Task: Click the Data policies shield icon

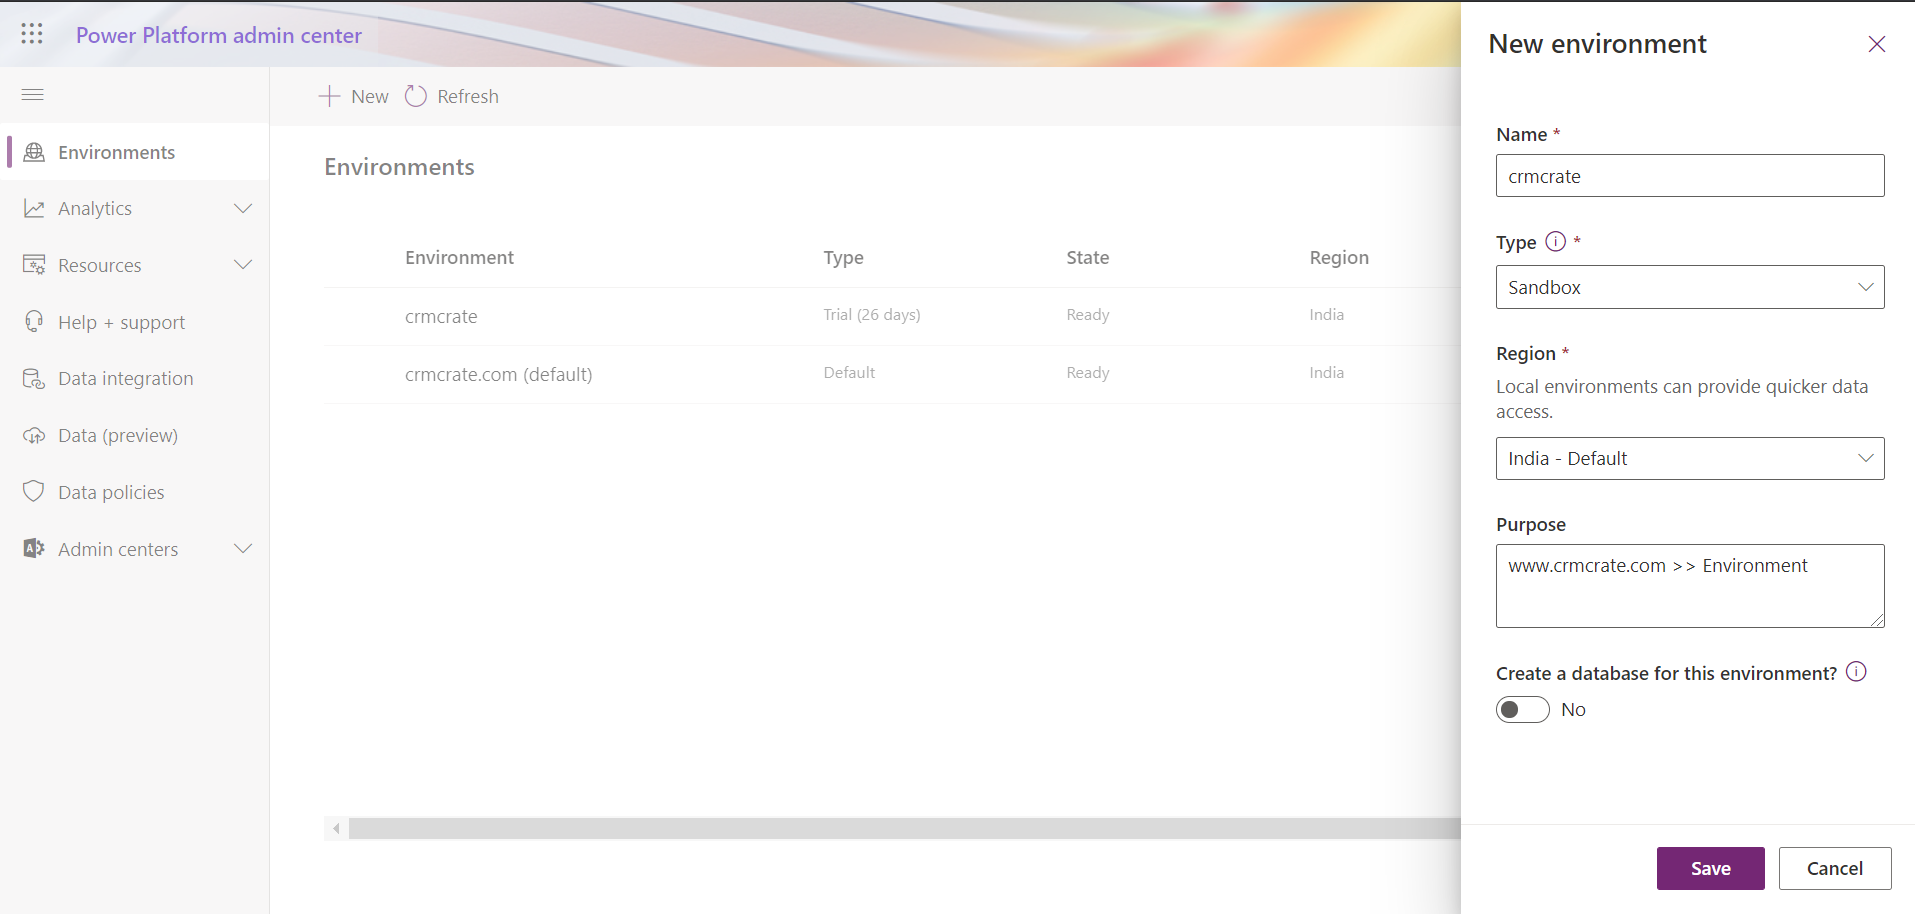Action: [x=34, y=491]
